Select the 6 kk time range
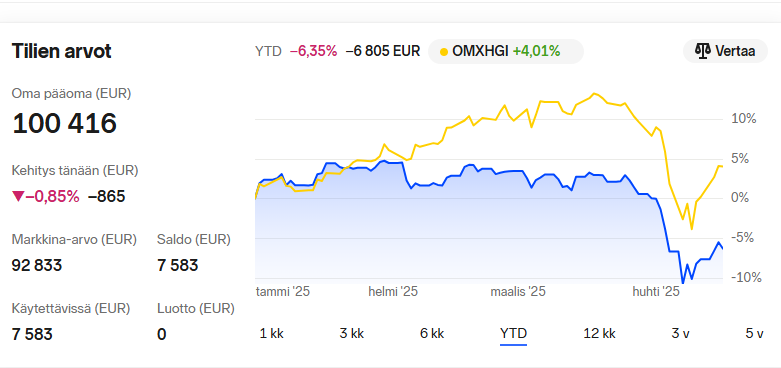Screen dimensions: 781x368 click(432, 334)
